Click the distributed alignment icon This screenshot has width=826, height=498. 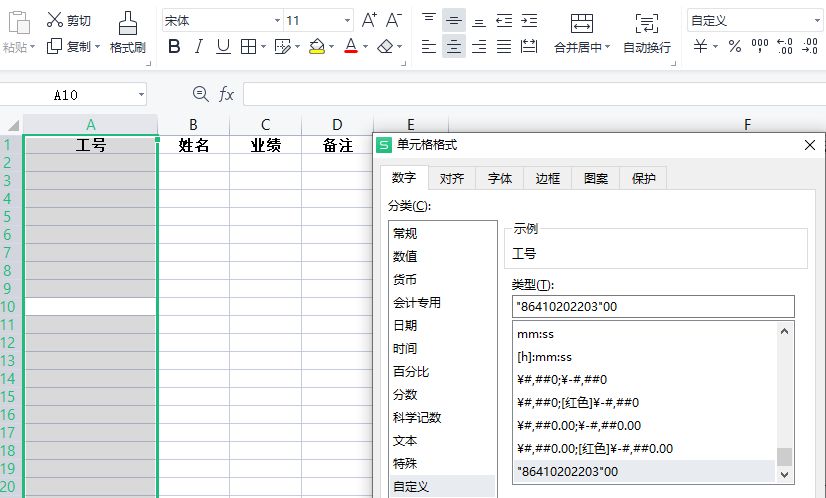[x=529, y=47]
